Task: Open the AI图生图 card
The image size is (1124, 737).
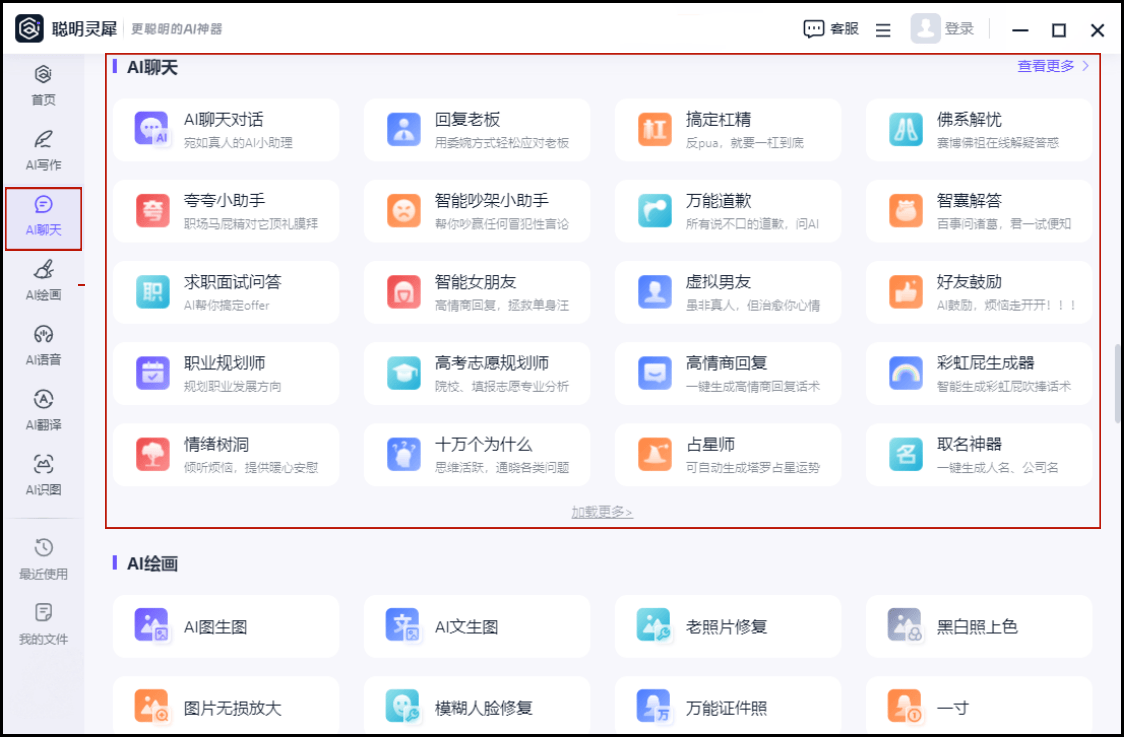Action: (226, 627)
